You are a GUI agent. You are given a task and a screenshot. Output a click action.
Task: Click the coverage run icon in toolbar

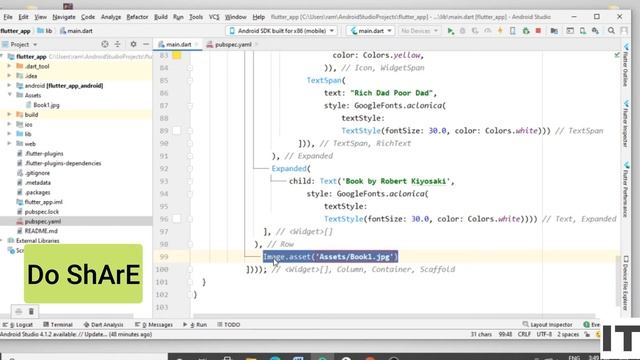[475, 31]
